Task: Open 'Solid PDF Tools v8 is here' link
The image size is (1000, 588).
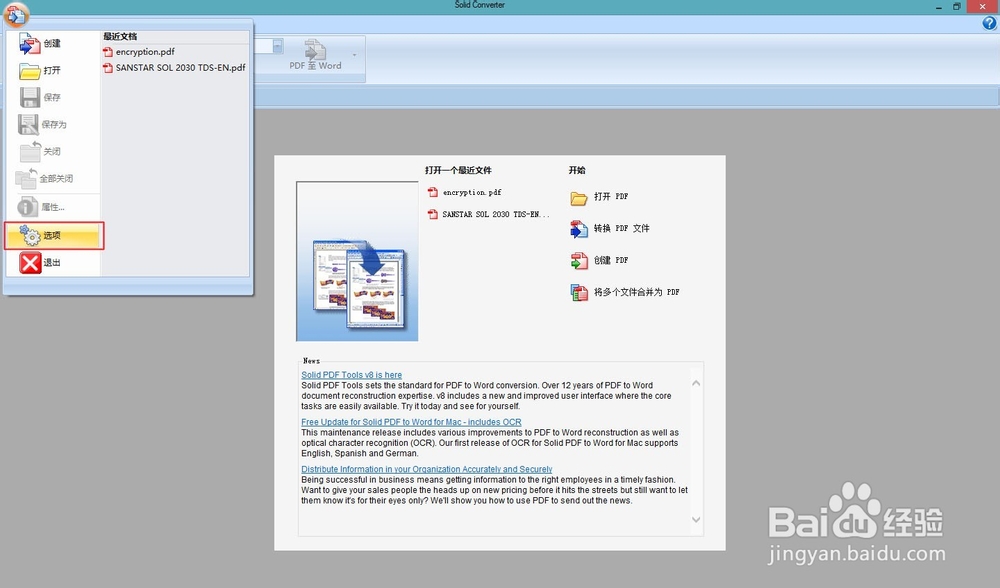Action: (x=351, y=375)
